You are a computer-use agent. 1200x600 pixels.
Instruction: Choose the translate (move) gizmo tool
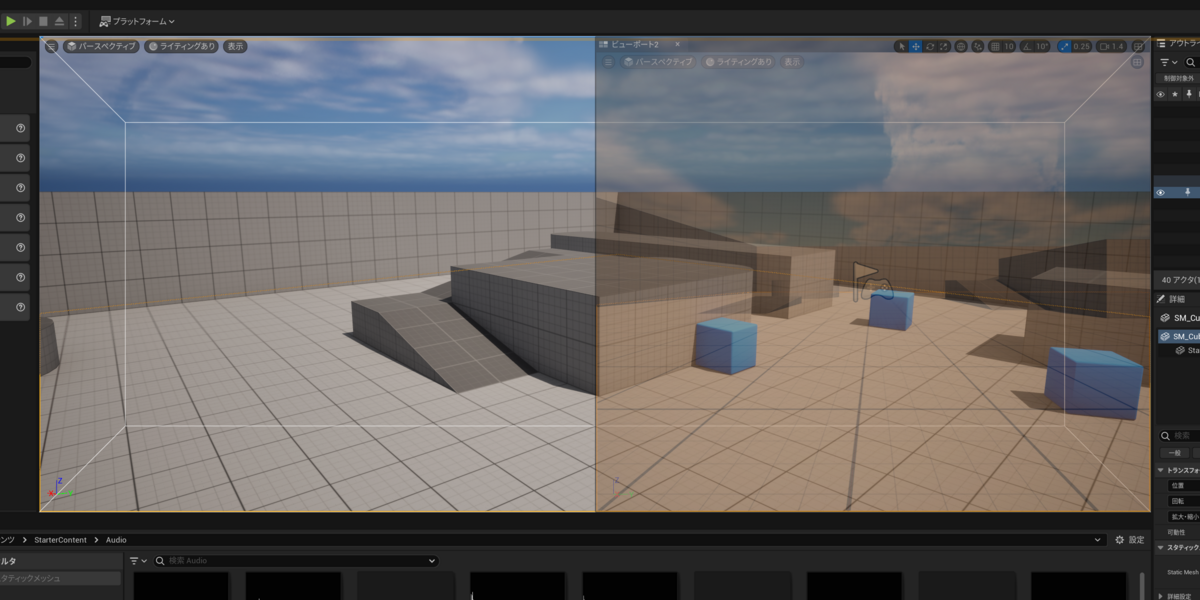pos(915,46)
